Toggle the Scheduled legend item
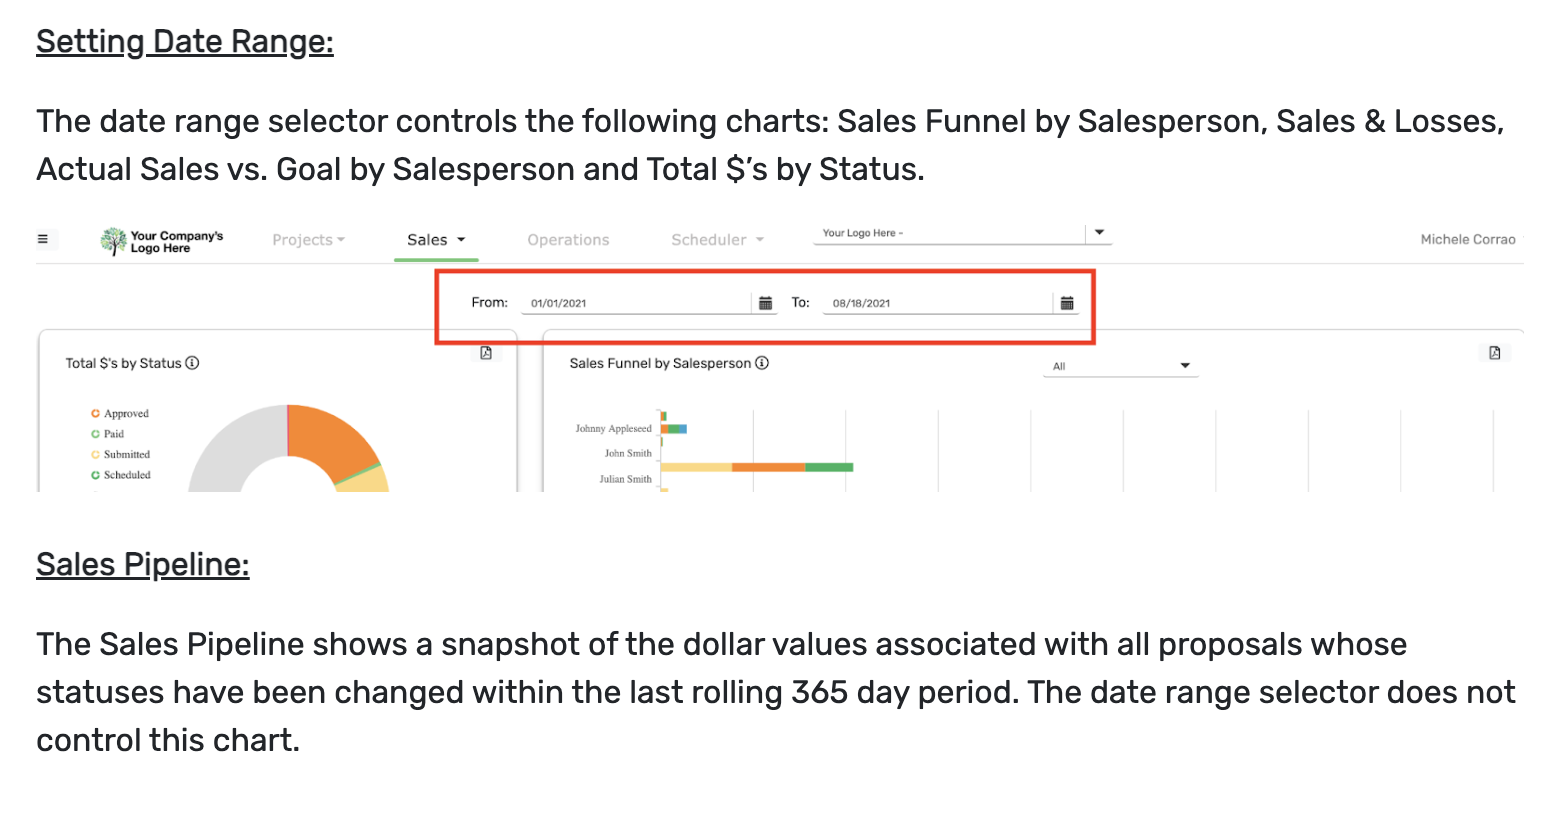Viewport: 1560px width, 820px height. [120, 475]
